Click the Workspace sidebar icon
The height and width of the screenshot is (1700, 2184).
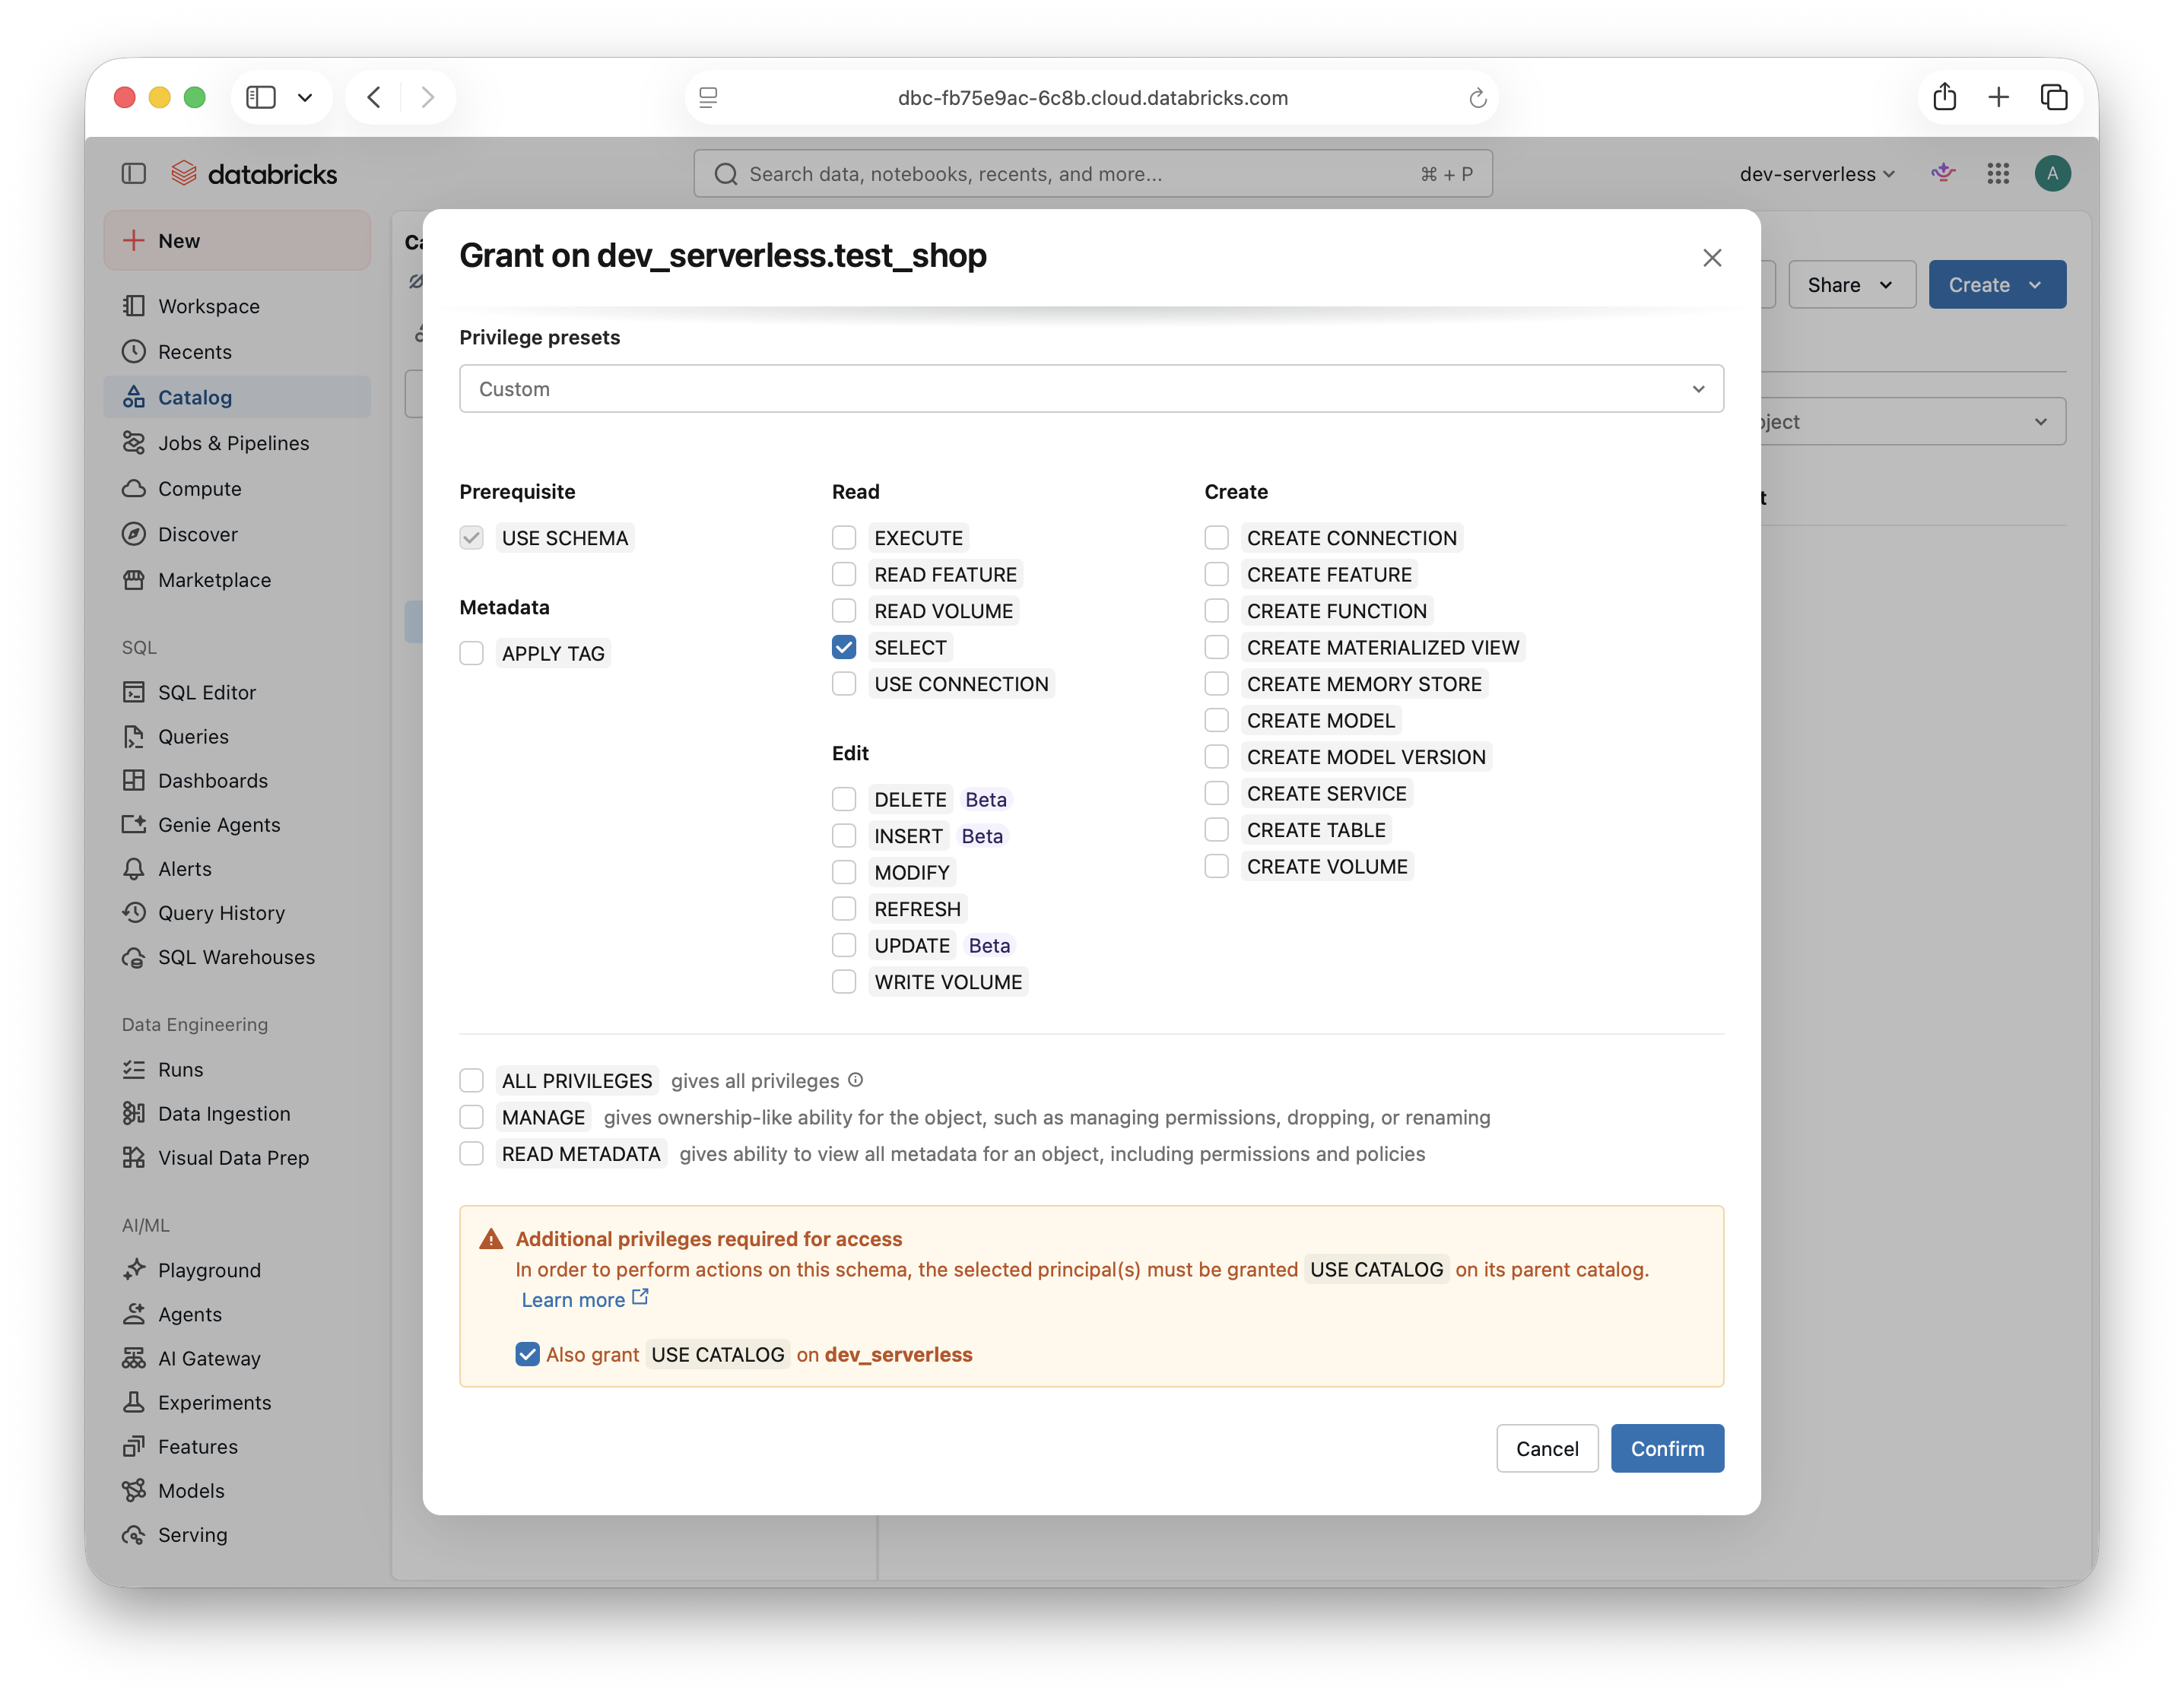(x=133, y=306)
